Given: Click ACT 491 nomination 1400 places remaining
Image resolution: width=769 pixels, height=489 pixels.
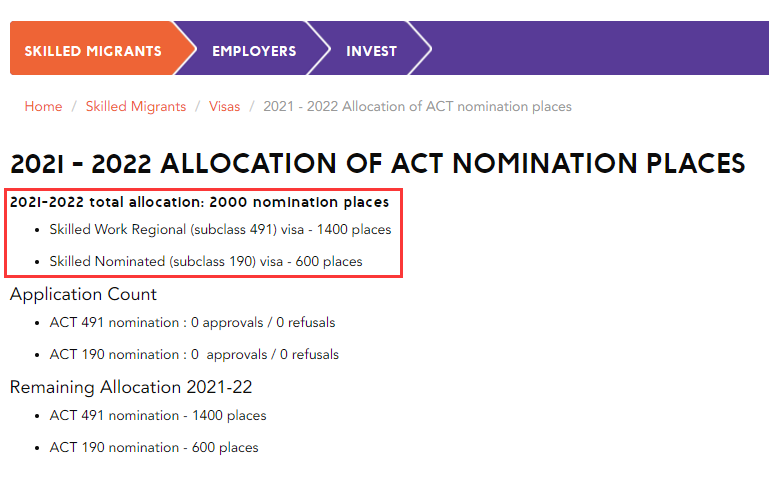Looking at the screenshot, I should point(158,415).
